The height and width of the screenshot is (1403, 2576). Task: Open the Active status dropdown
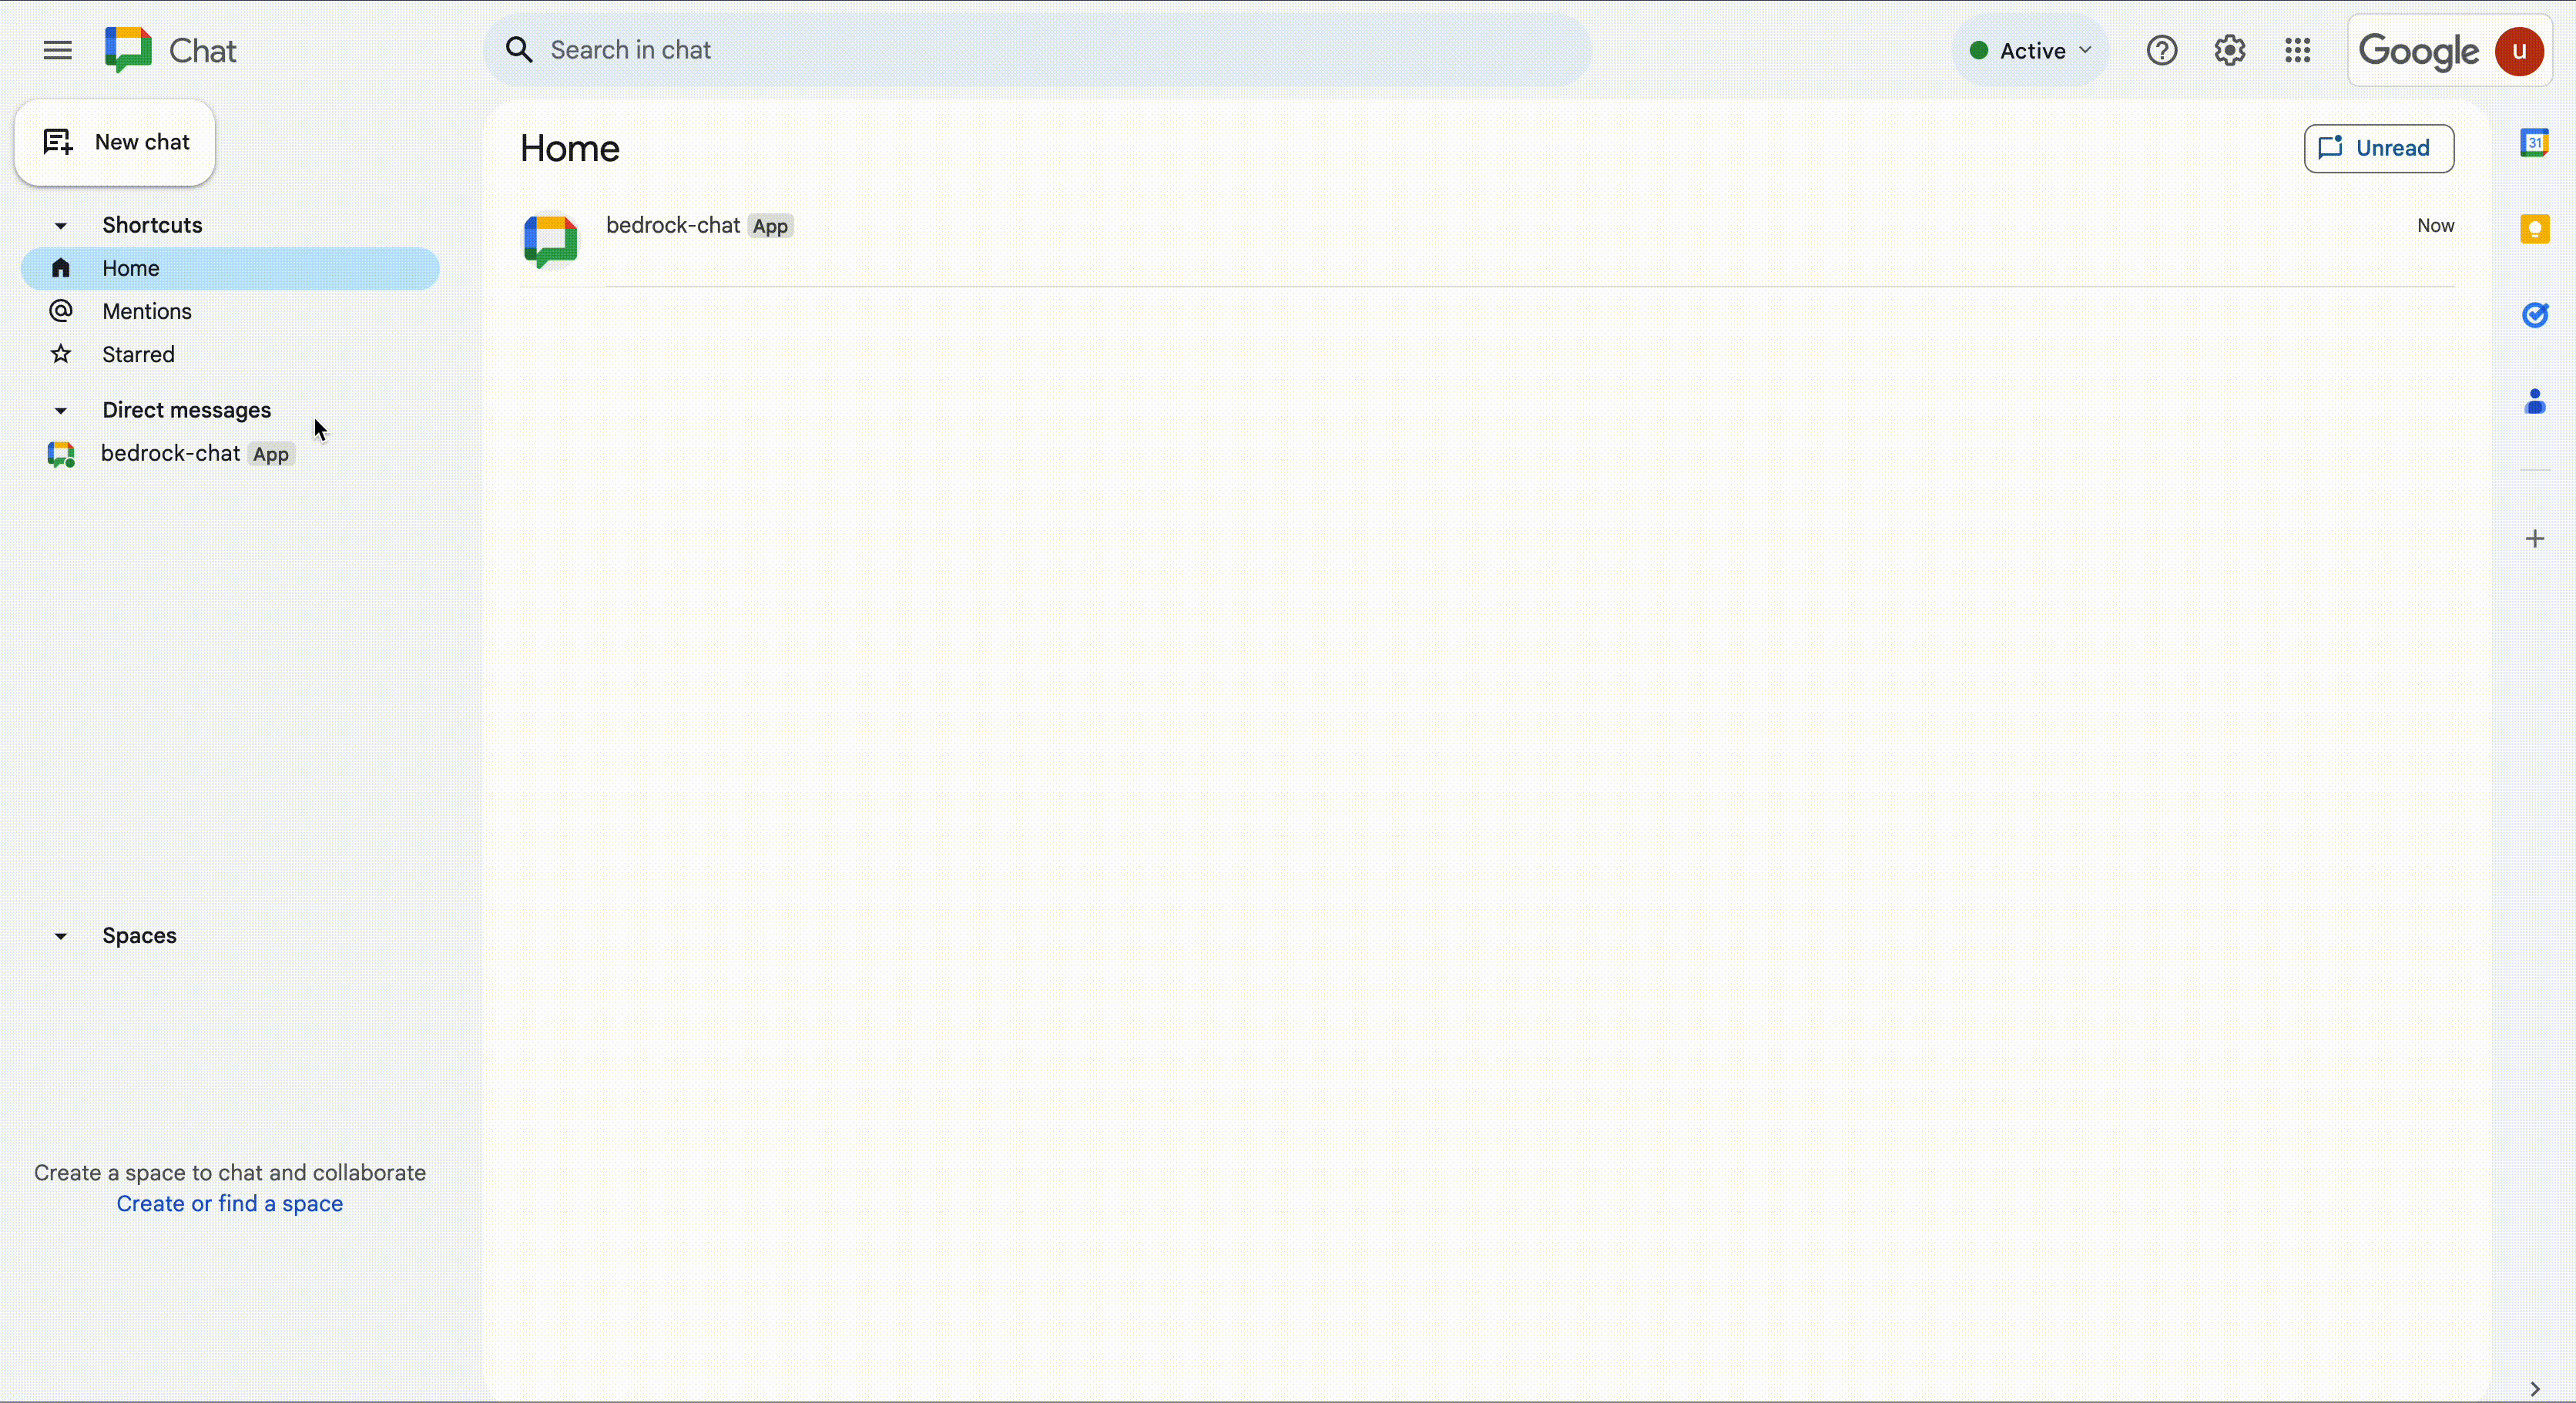tap(2030, 51)
